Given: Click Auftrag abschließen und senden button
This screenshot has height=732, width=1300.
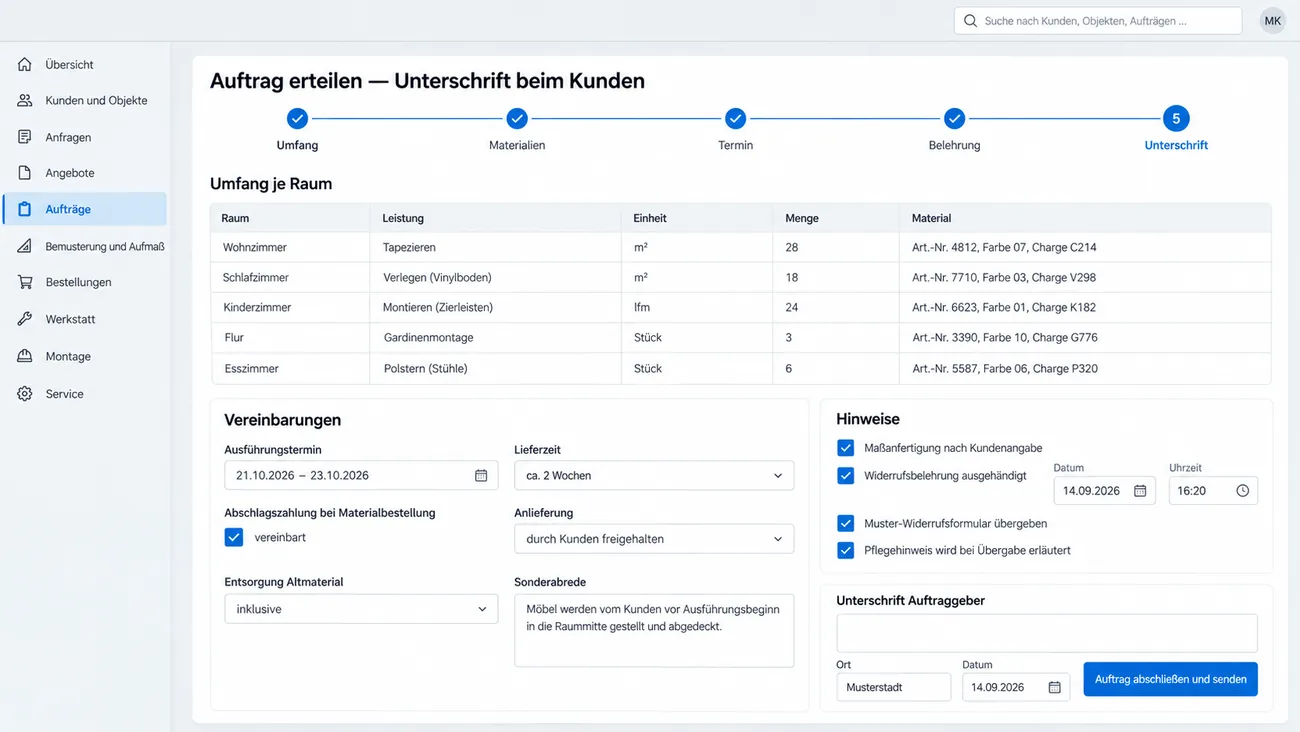Looking at the screenshot, I should (1170, 679).
